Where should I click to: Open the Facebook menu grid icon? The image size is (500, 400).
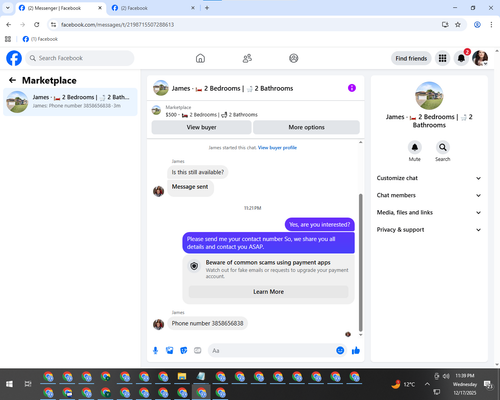point(442,58)
